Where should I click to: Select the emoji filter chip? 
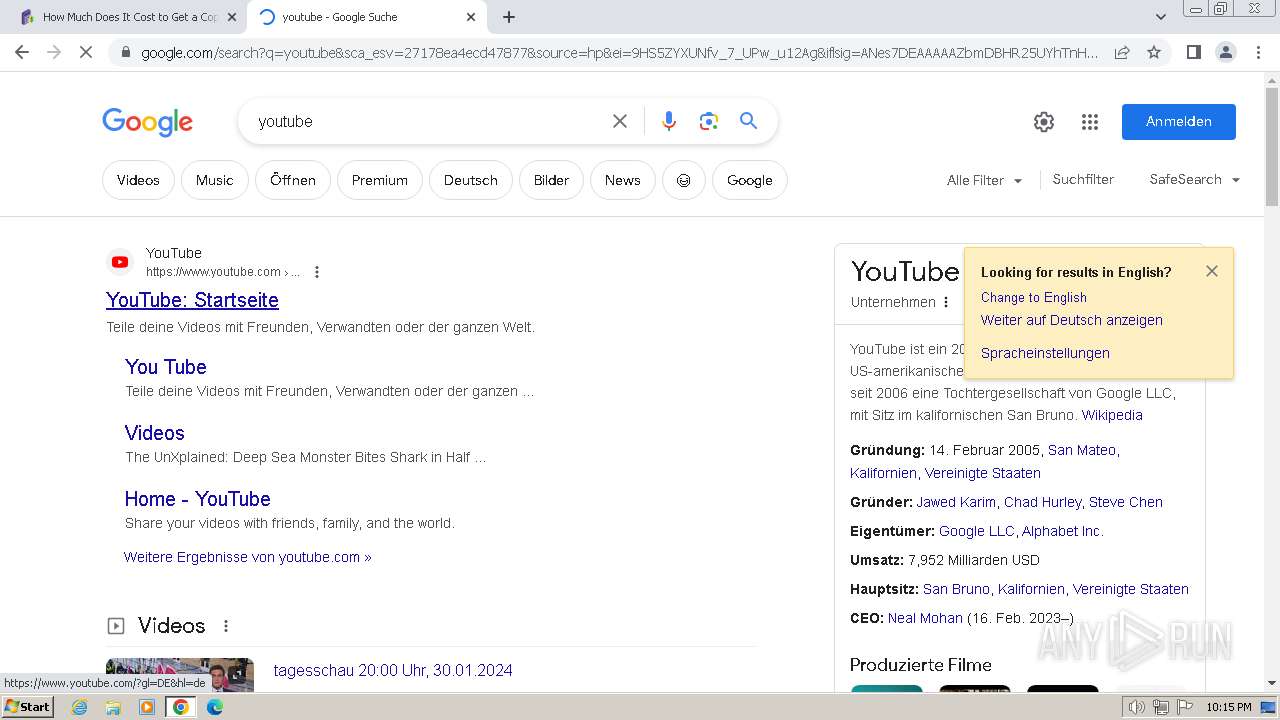click(684, 180)
